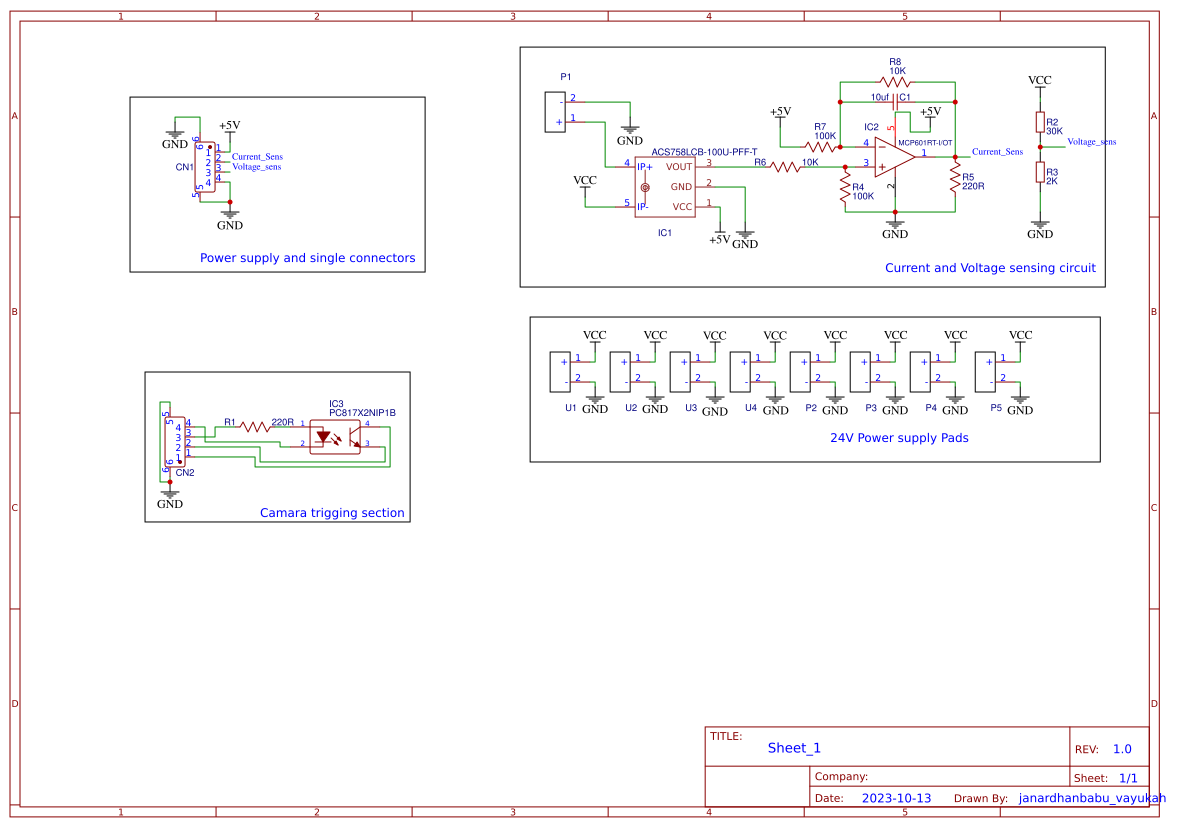Viewport: 1178px width, 827px height.
Task: Select the C1 10uf capacitor symbol
Action: tap(895, 98)
